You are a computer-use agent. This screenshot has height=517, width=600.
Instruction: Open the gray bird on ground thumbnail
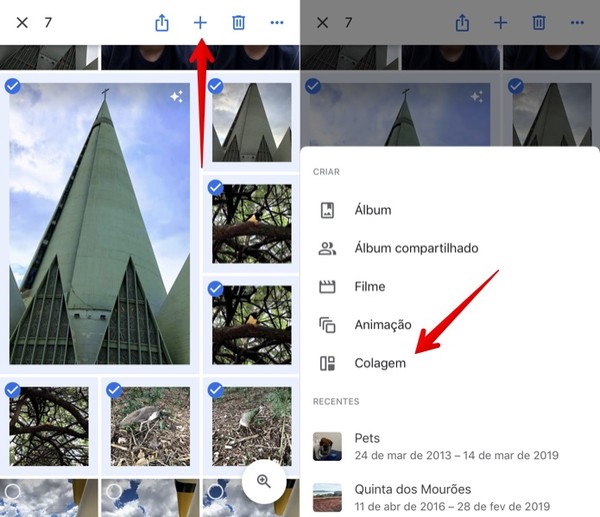click(x=150, y=426)
